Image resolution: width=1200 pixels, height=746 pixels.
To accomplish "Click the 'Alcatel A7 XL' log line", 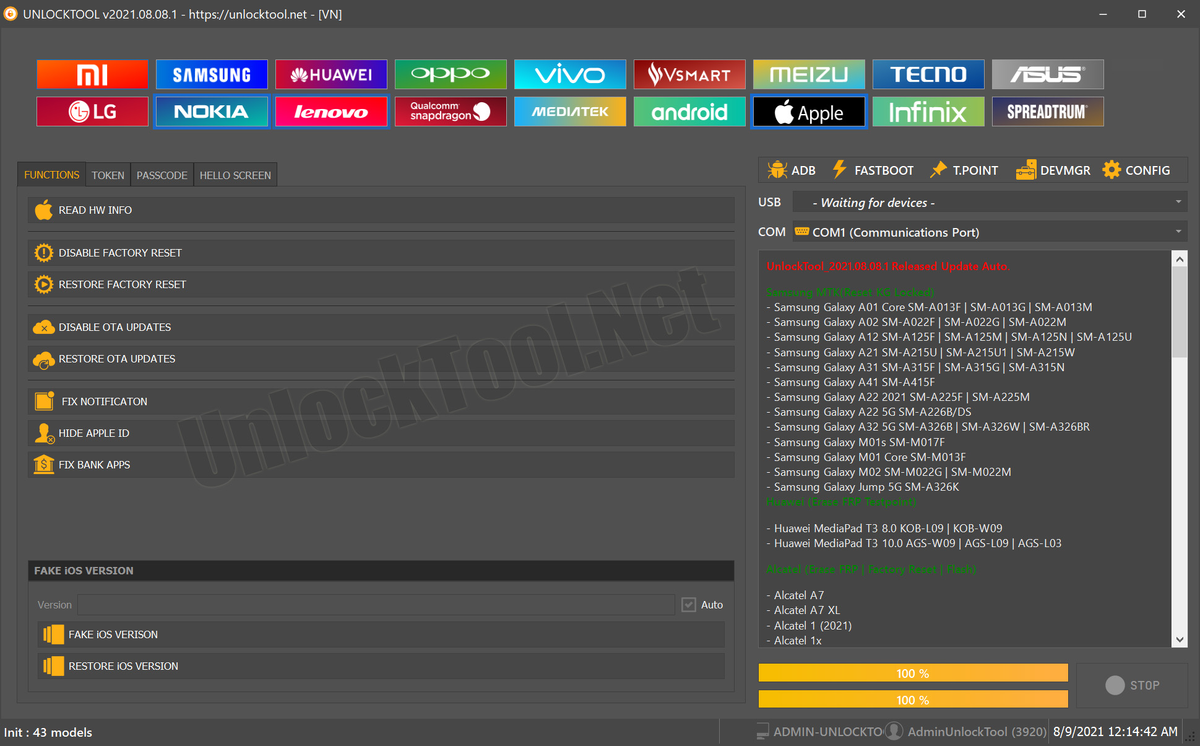I will [x=803, y=610].
